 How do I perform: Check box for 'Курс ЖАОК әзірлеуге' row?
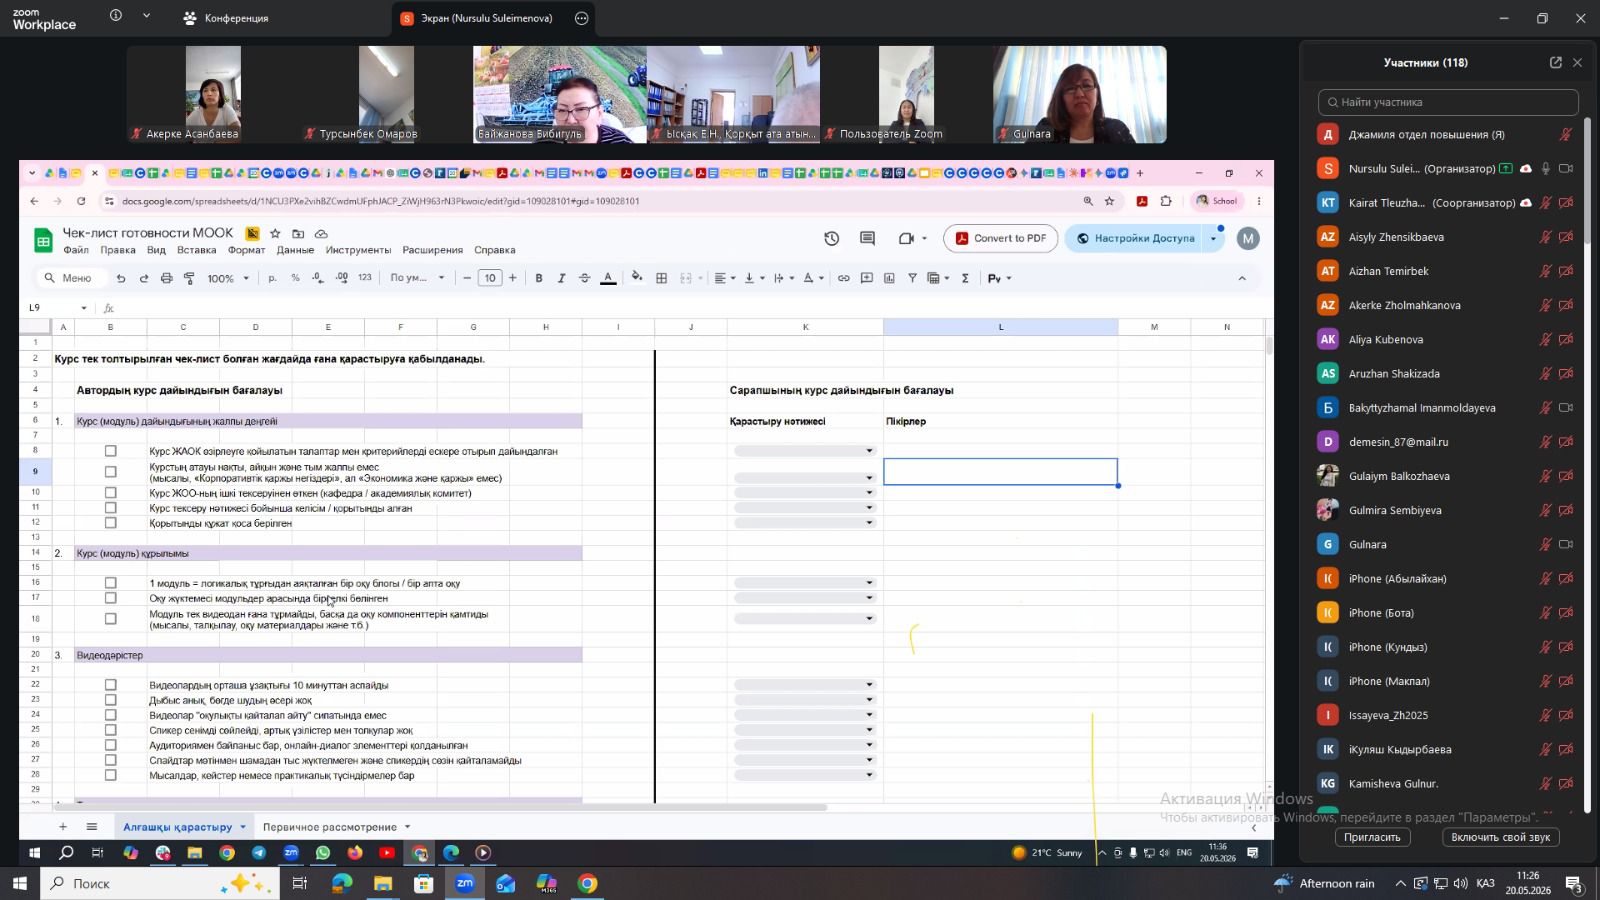point(110,451)
